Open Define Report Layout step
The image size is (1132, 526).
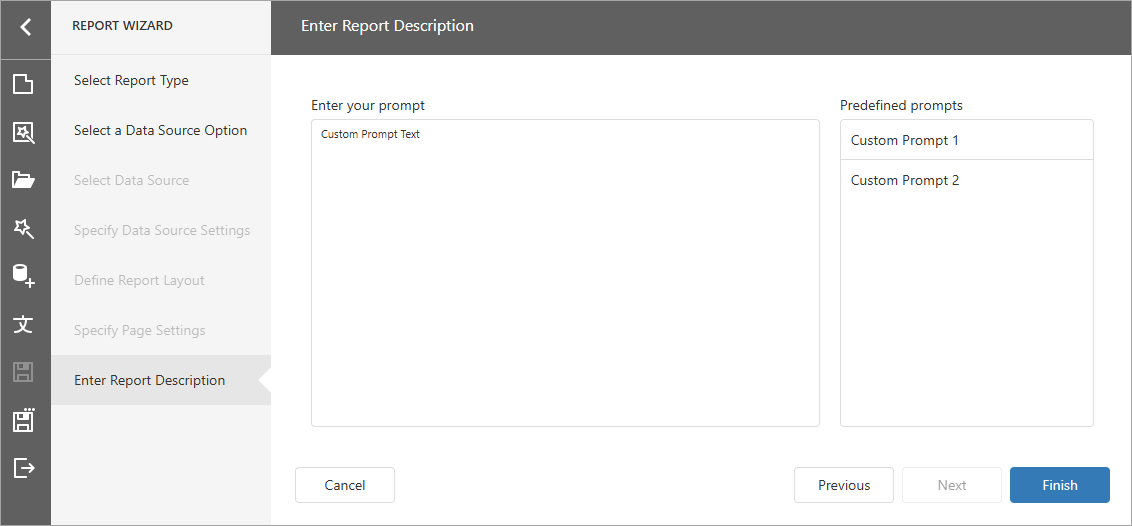pos(161,280)
